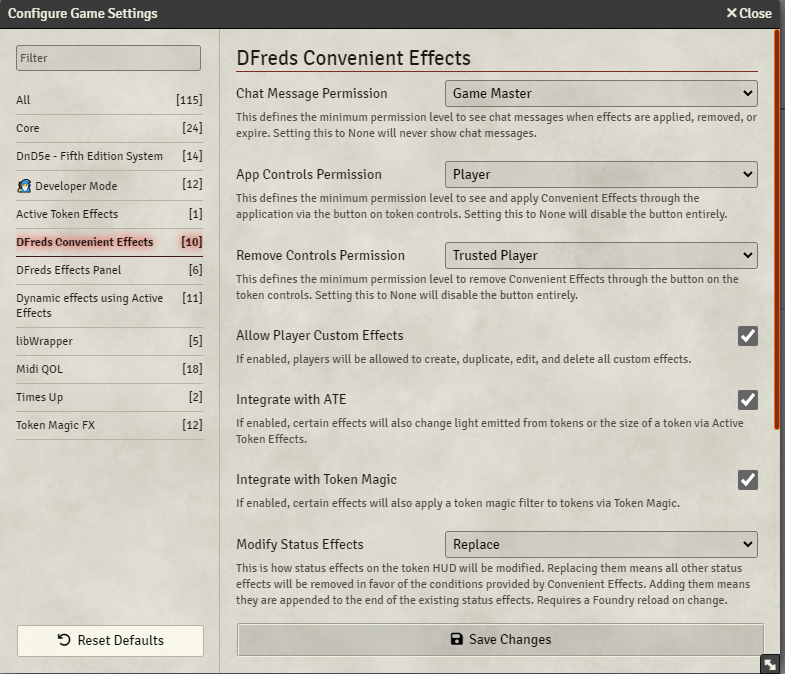Click the resize handle icon at the window corner
Screen dimensions: 785x674
click(x=770, y=664)
